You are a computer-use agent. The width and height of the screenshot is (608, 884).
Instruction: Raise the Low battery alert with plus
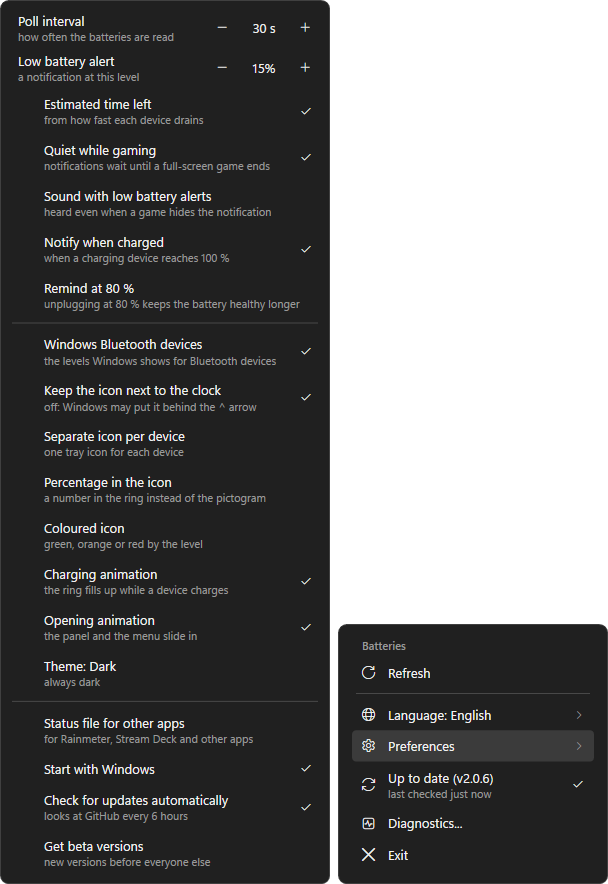pyautogui.click(x=305, y=68)
